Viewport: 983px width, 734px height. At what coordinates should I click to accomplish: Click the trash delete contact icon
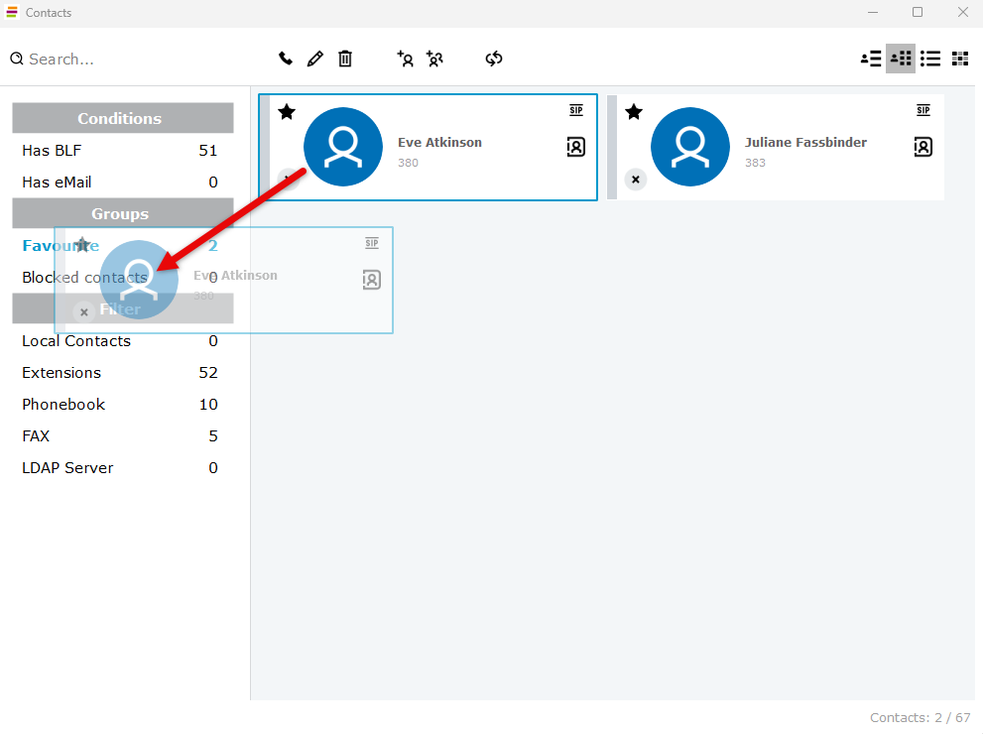[345, 59]
